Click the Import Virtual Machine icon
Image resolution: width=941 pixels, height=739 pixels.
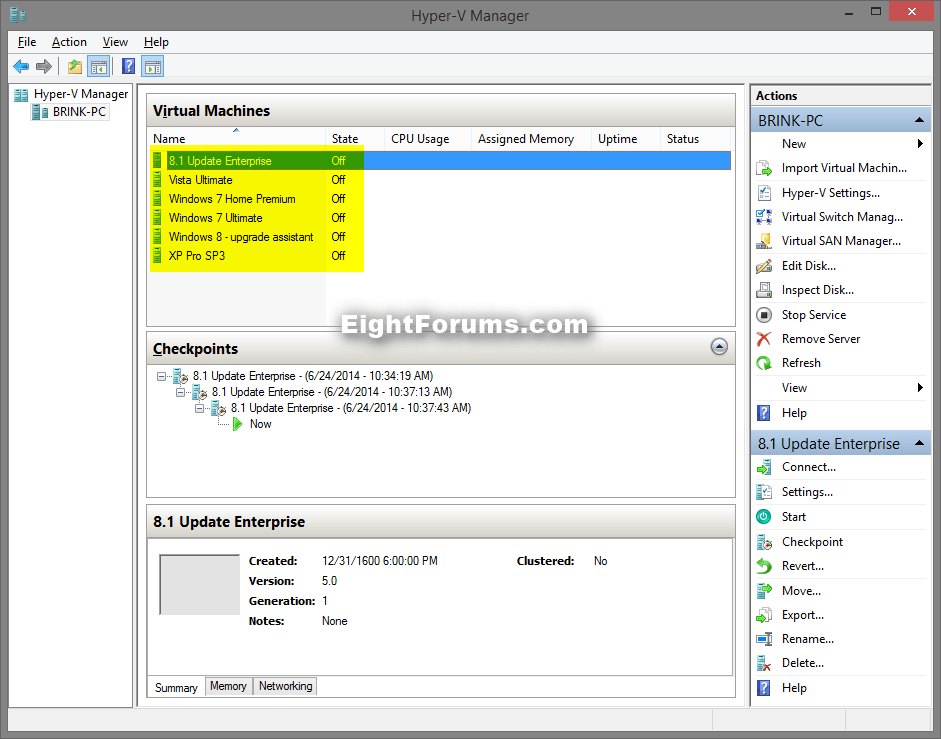(764, 168)
